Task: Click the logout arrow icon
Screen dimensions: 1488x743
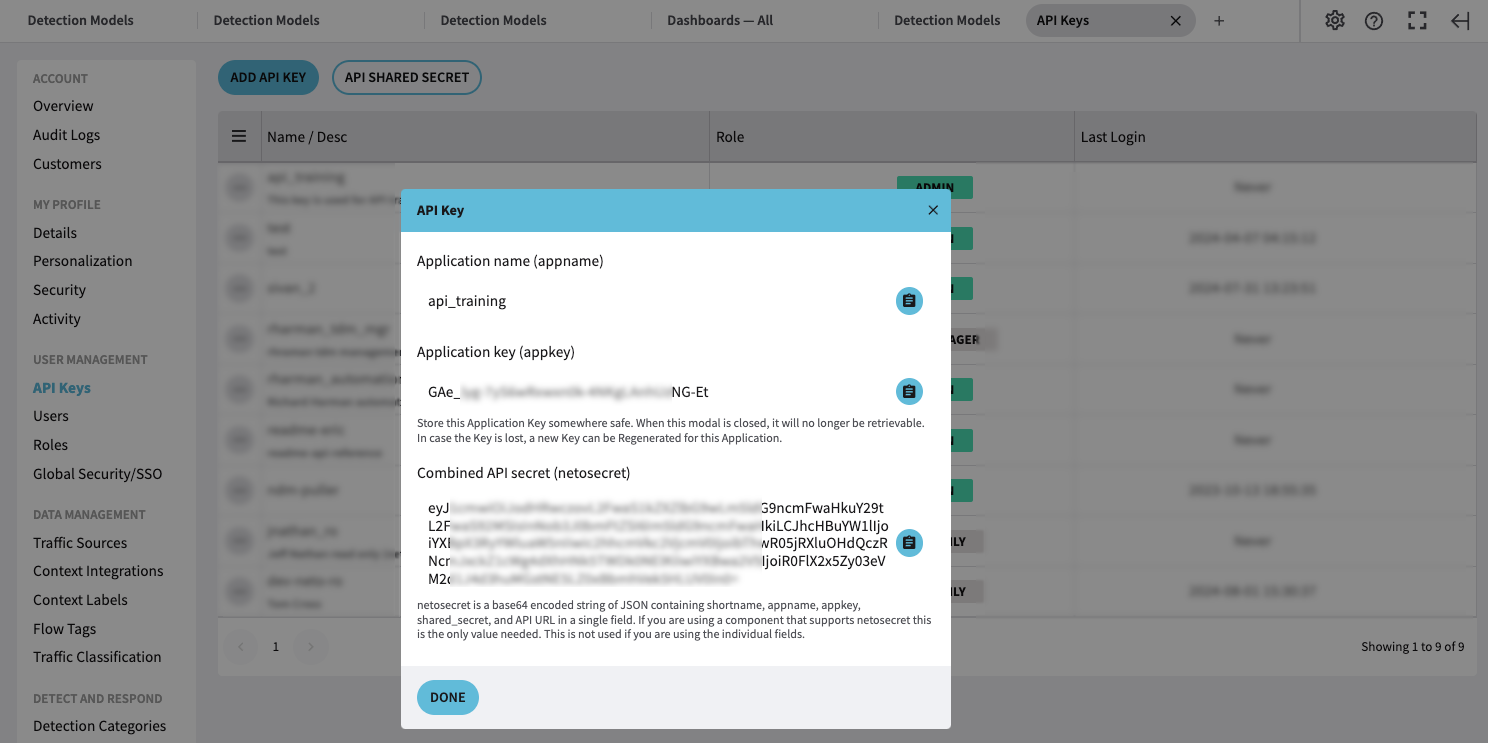Action: [x=1460, y=20]
